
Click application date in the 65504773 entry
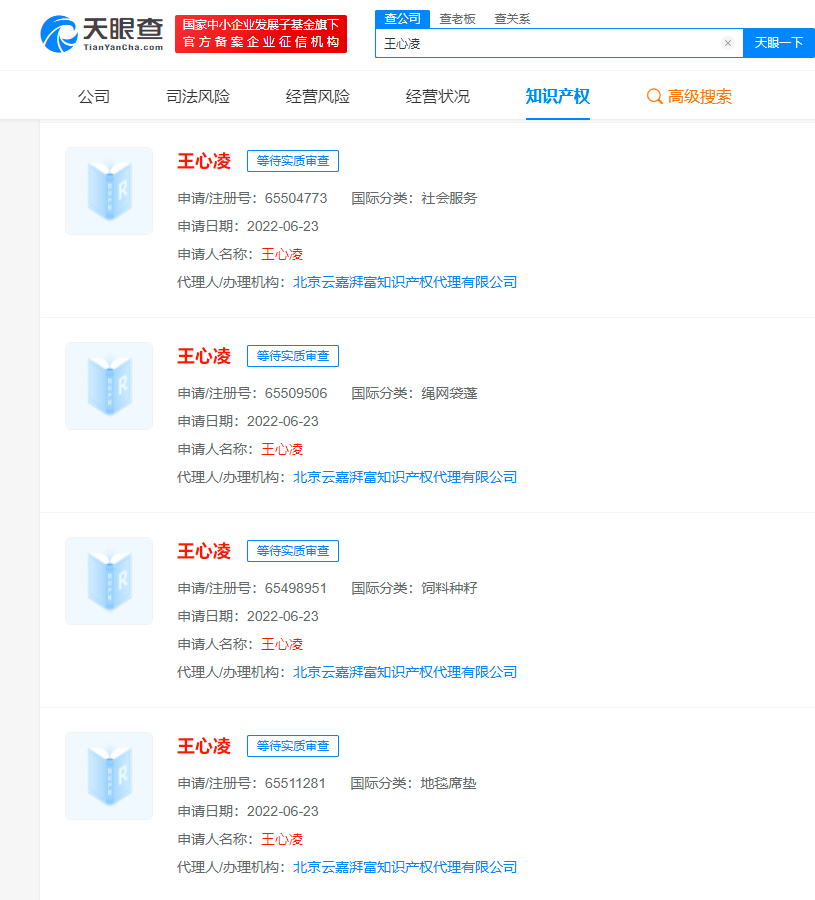(282, 227)
